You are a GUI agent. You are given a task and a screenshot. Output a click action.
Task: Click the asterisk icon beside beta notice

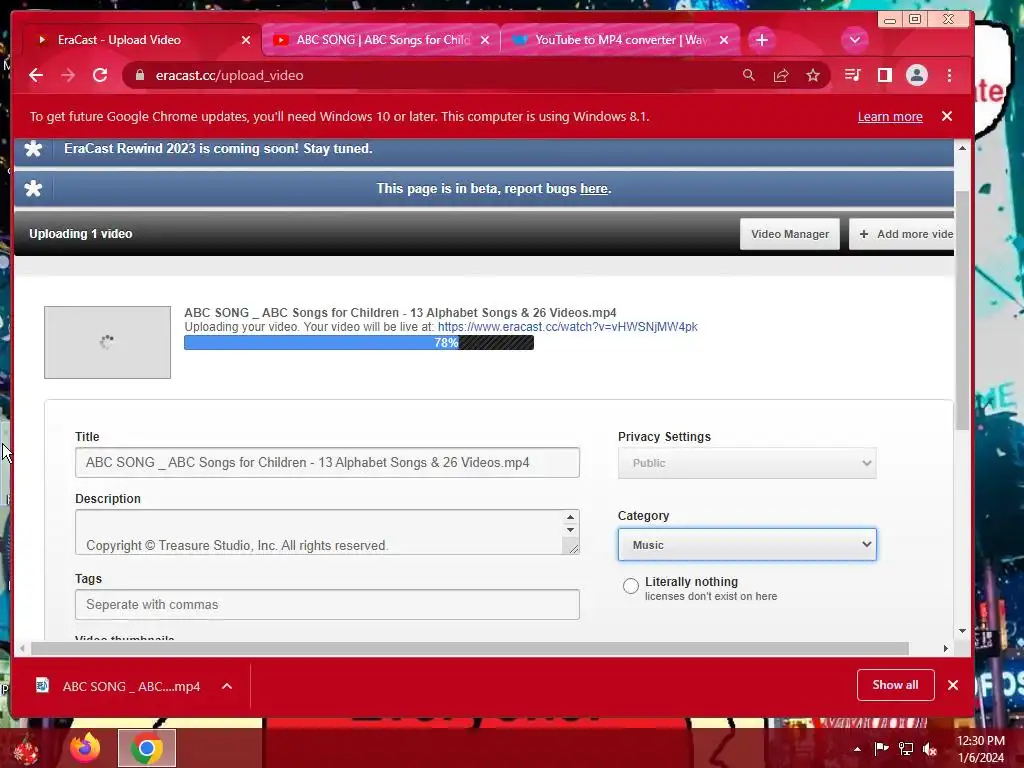click(x=33, y=189)
